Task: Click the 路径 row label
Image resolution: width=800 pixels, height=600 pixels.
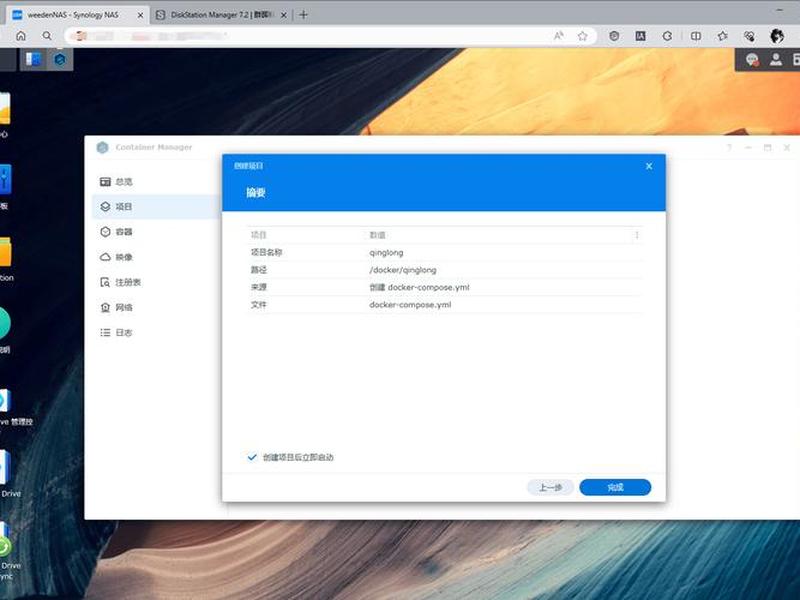Action: 259,270
